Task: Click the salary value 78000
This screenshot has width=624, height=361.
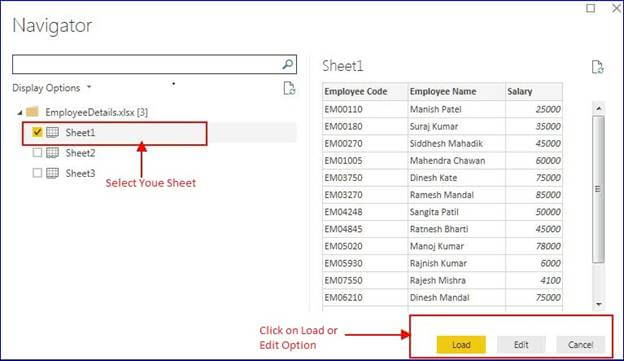Action: pos(548,246)
